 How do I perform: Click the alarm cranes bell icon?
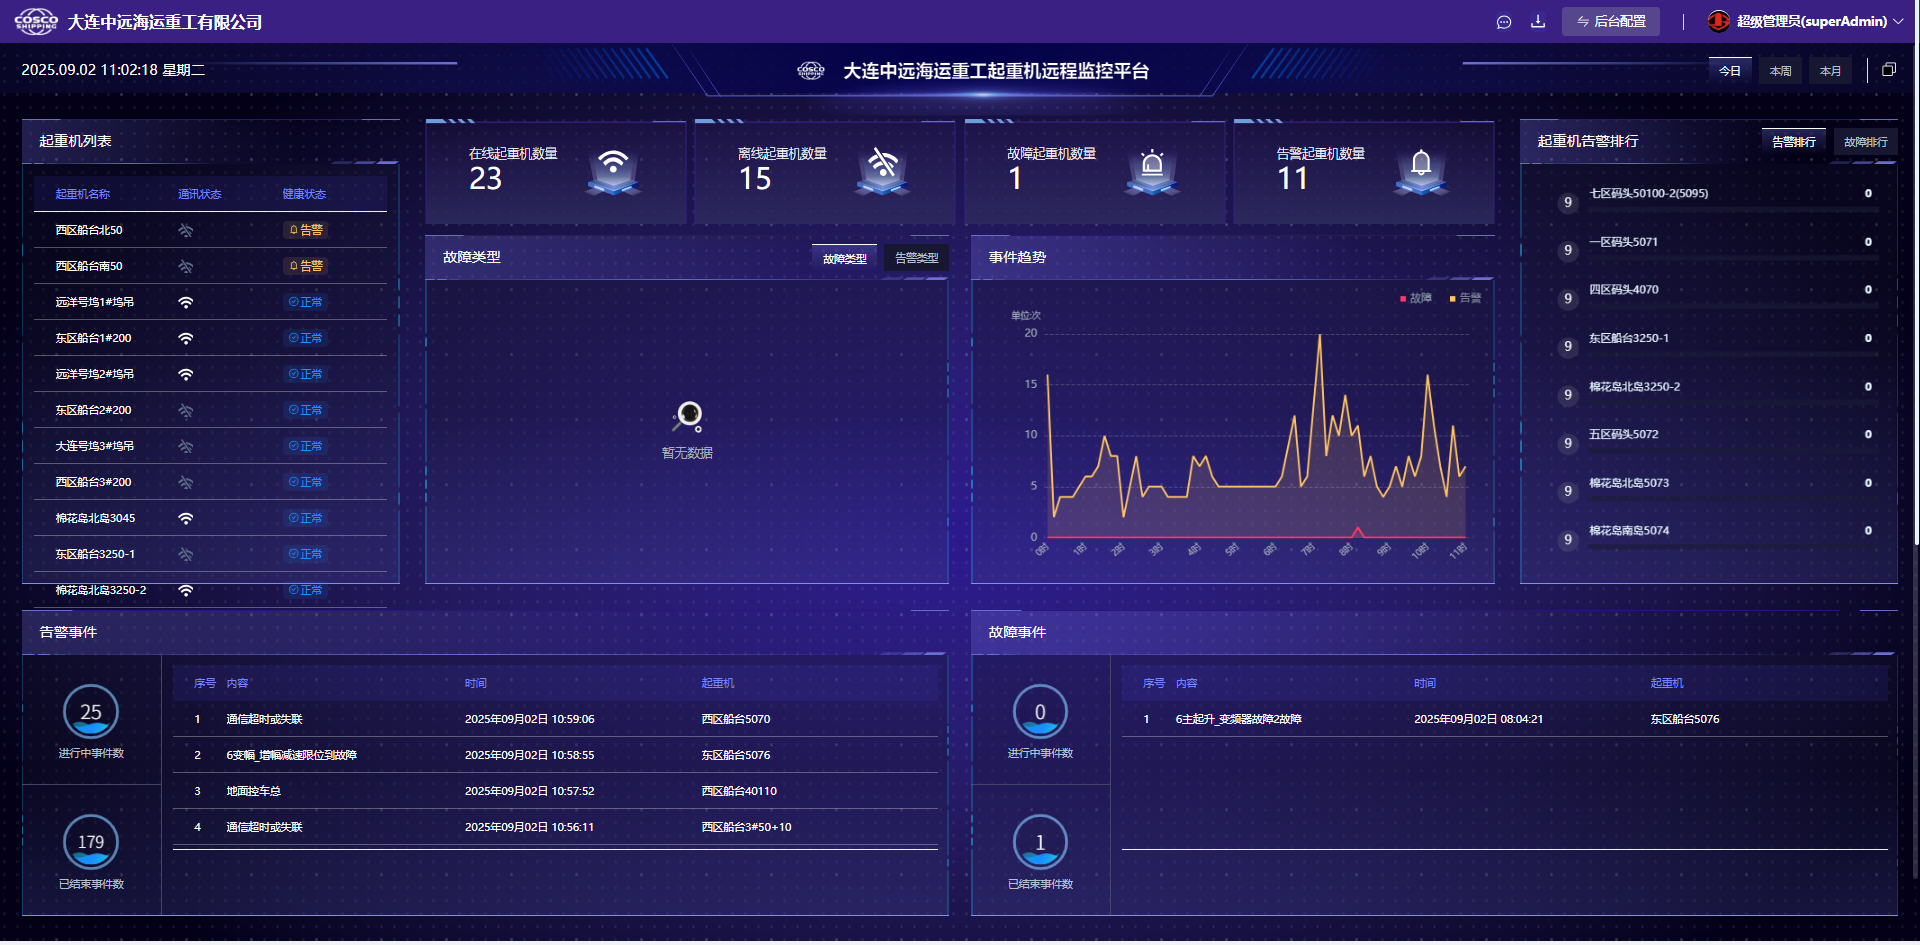pos(1421,168)
